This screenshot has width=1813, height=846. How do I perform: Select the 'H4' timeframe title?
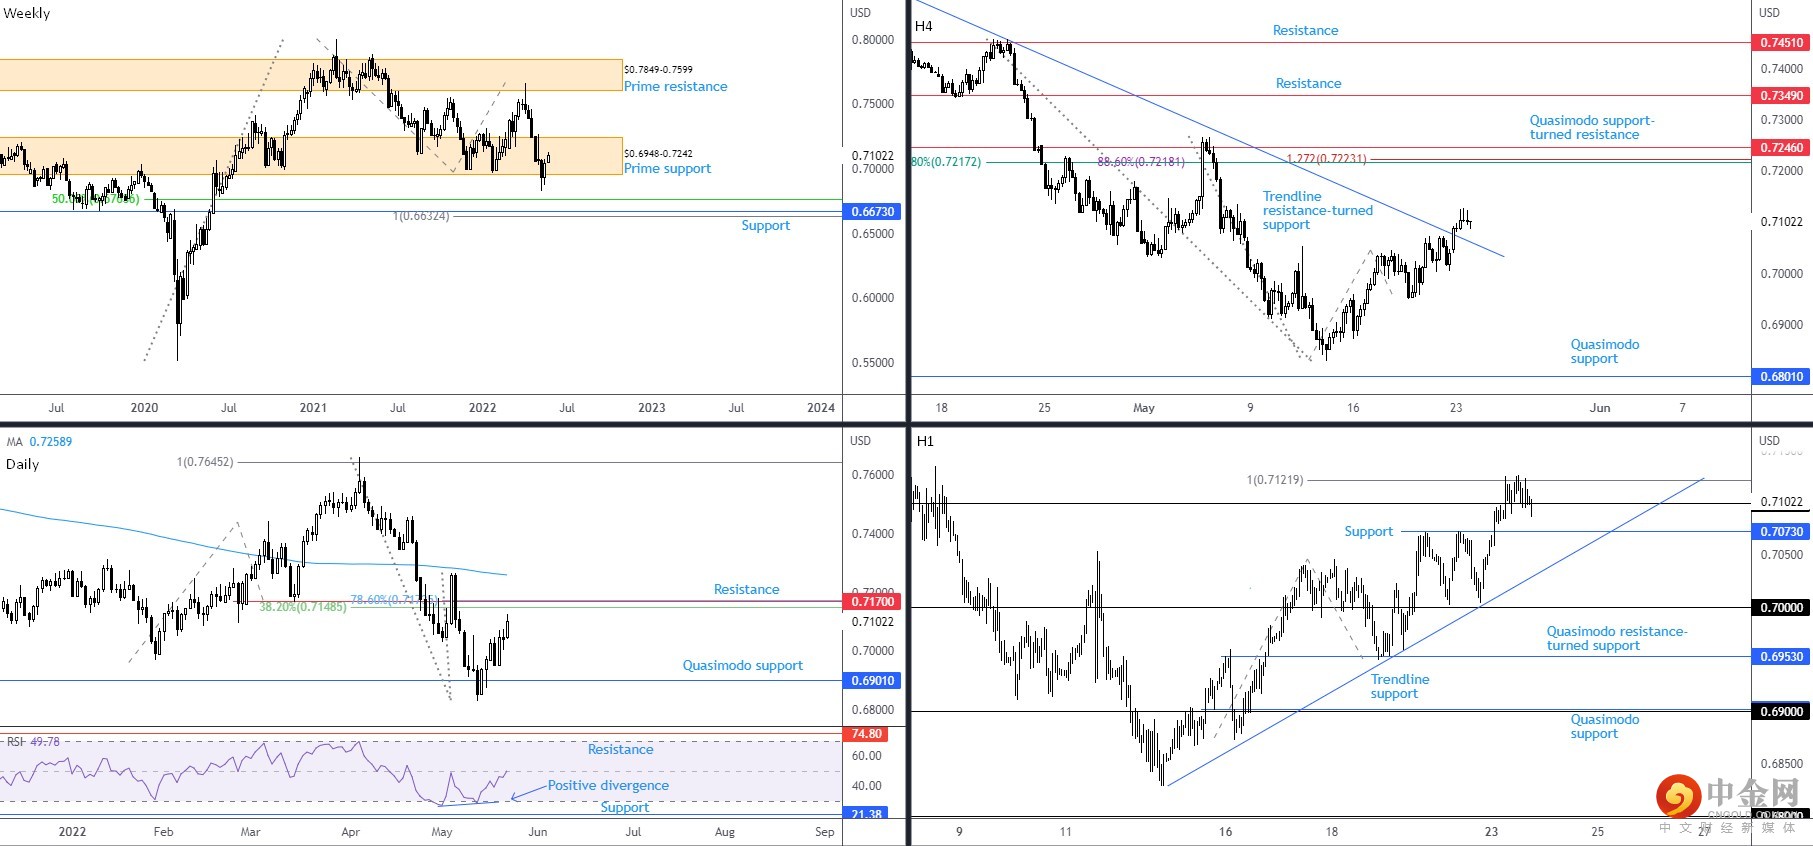click(x=923, y=26)
